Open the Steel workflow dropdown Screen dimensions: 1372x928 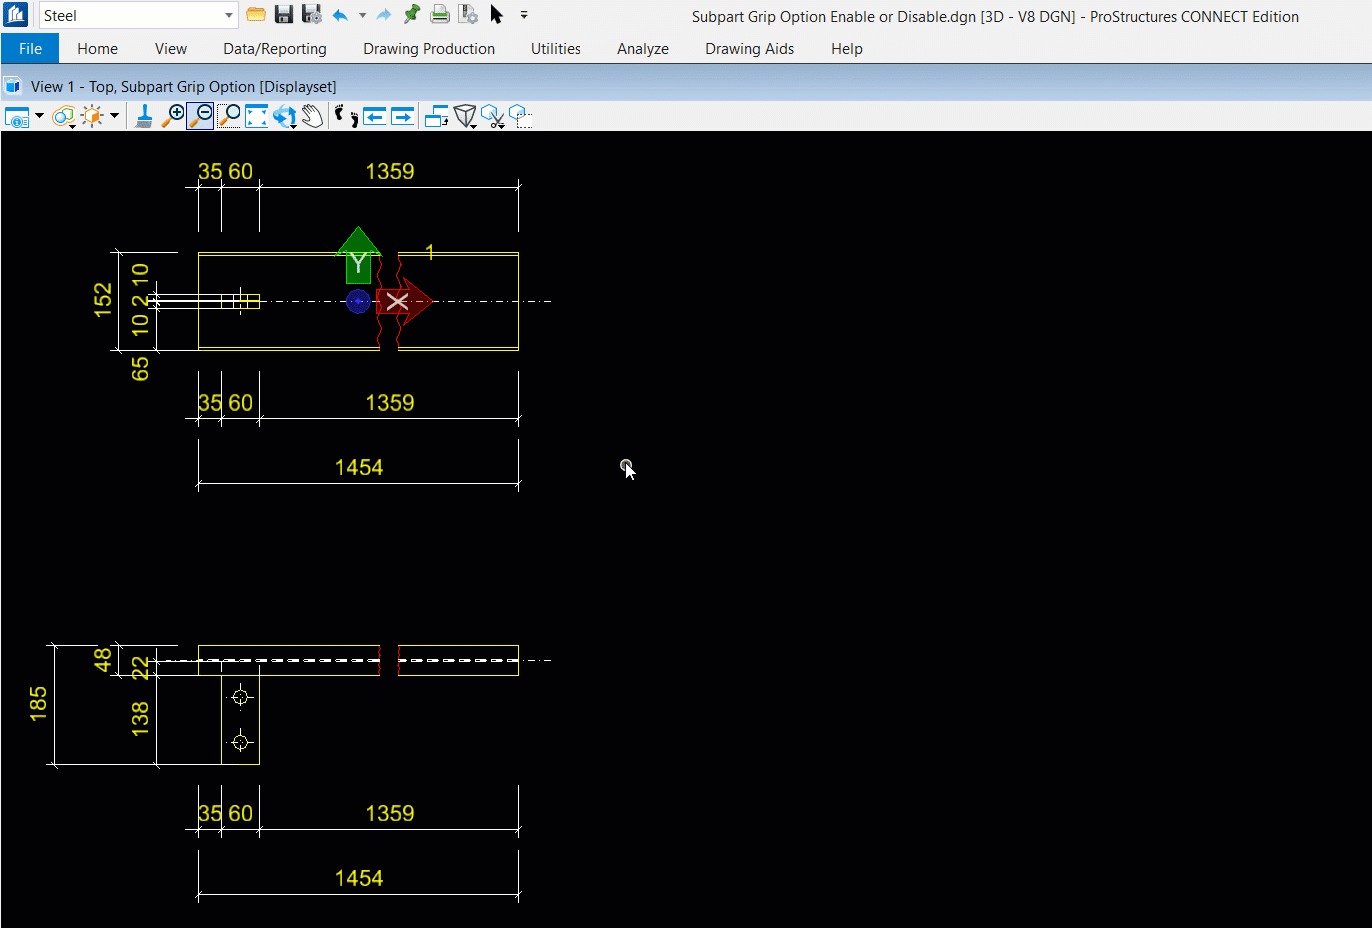229,16
